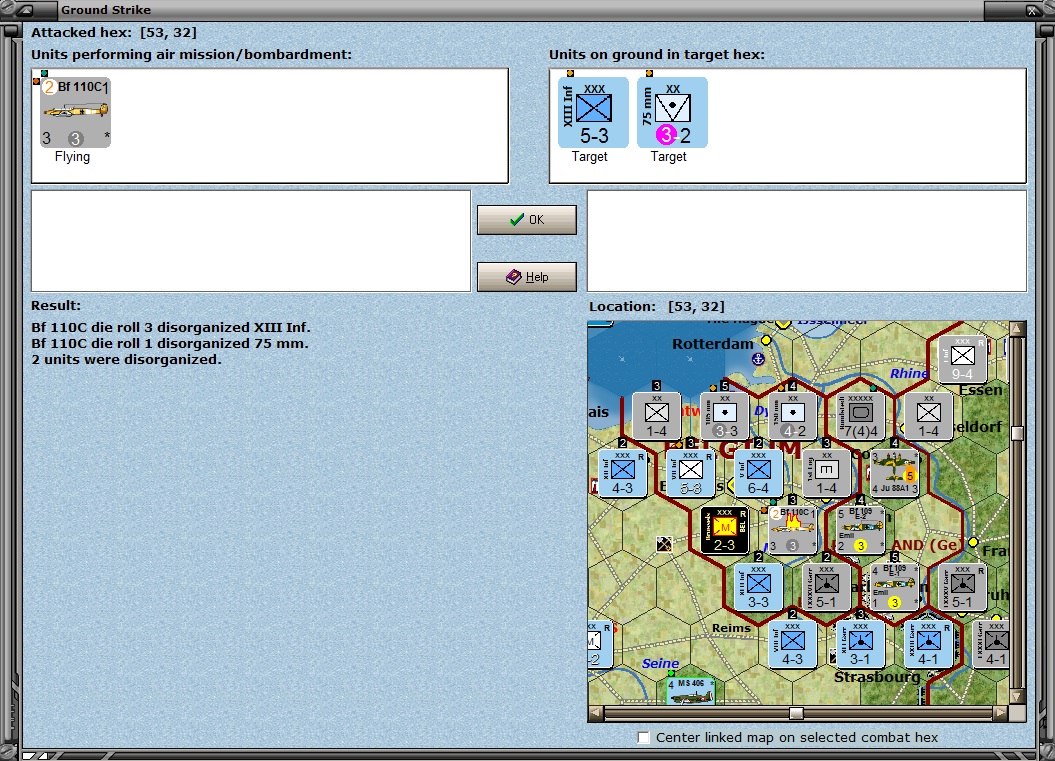Click the 105 mm 3-3 artillery counter
The width and height of the screenshot is (1055, 761).
pos(725,416)
